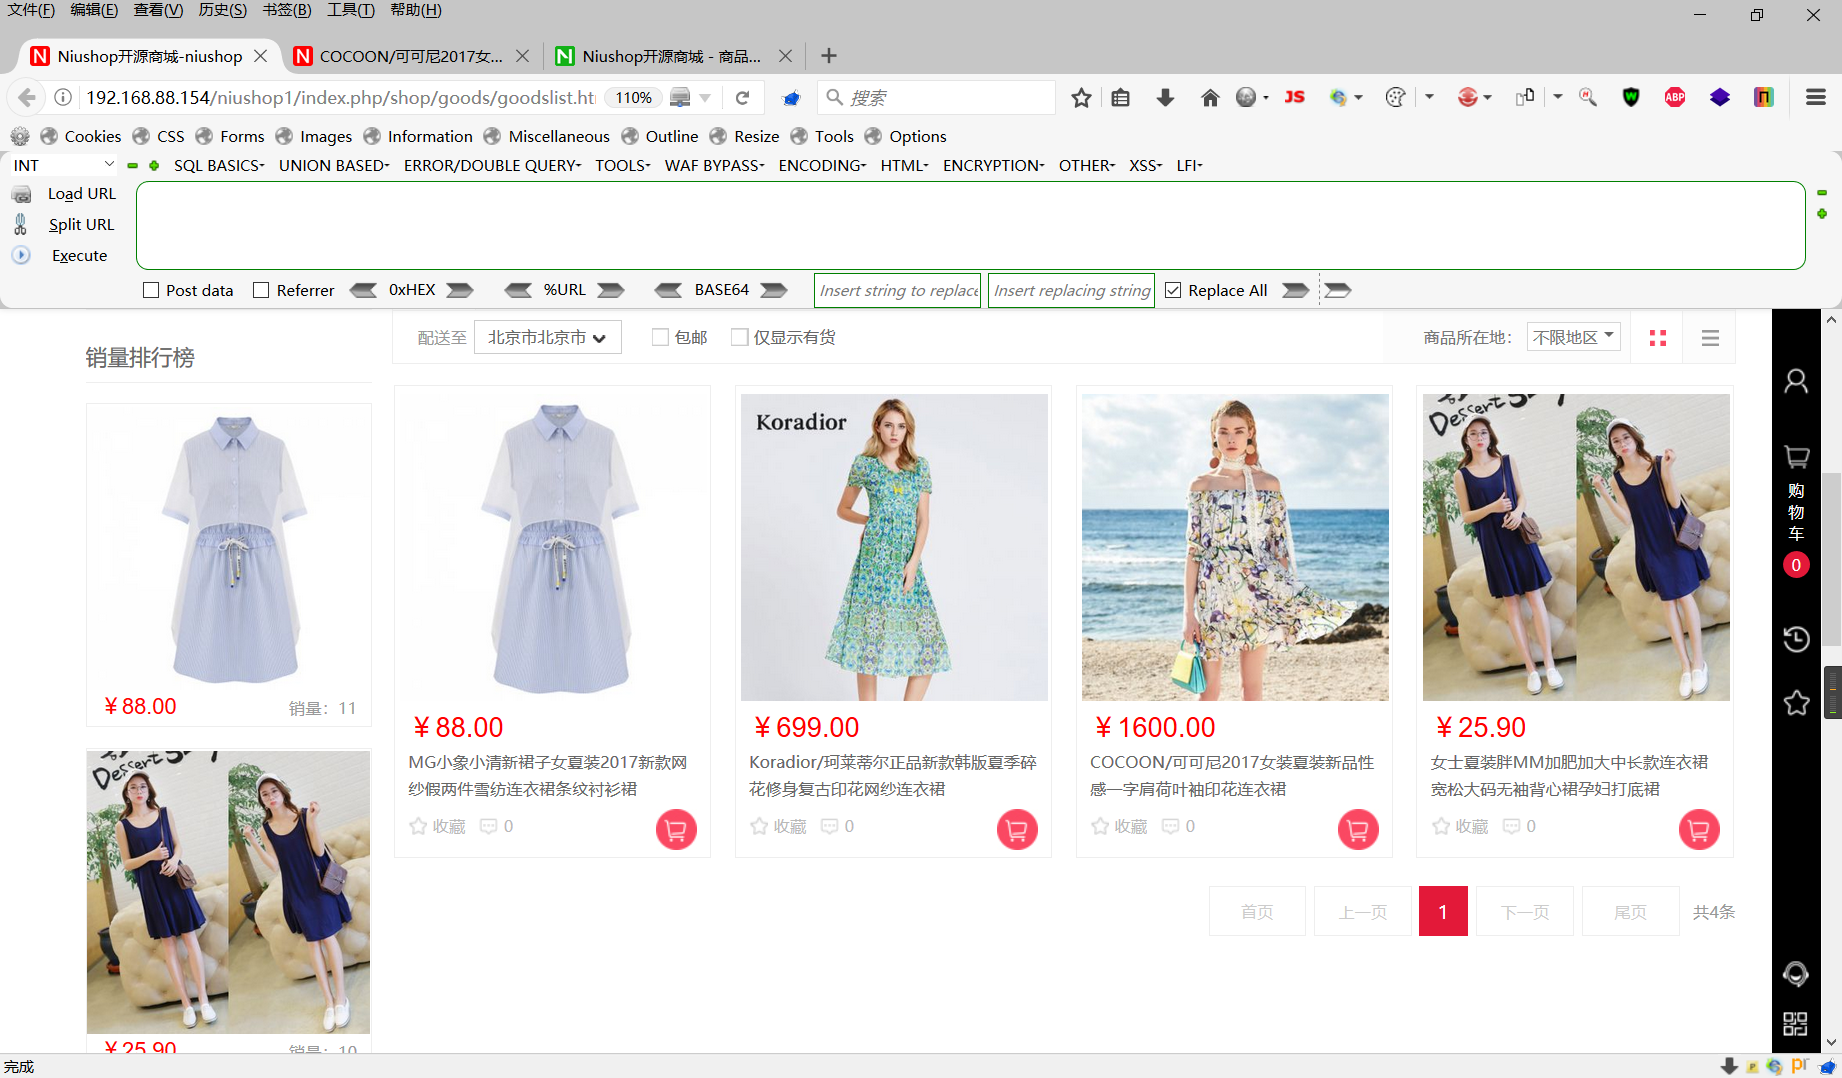Expand the 不限地区 region dropdown
The width and height of the screenshot is (1842, 1078).
[x=1573, y=336]
